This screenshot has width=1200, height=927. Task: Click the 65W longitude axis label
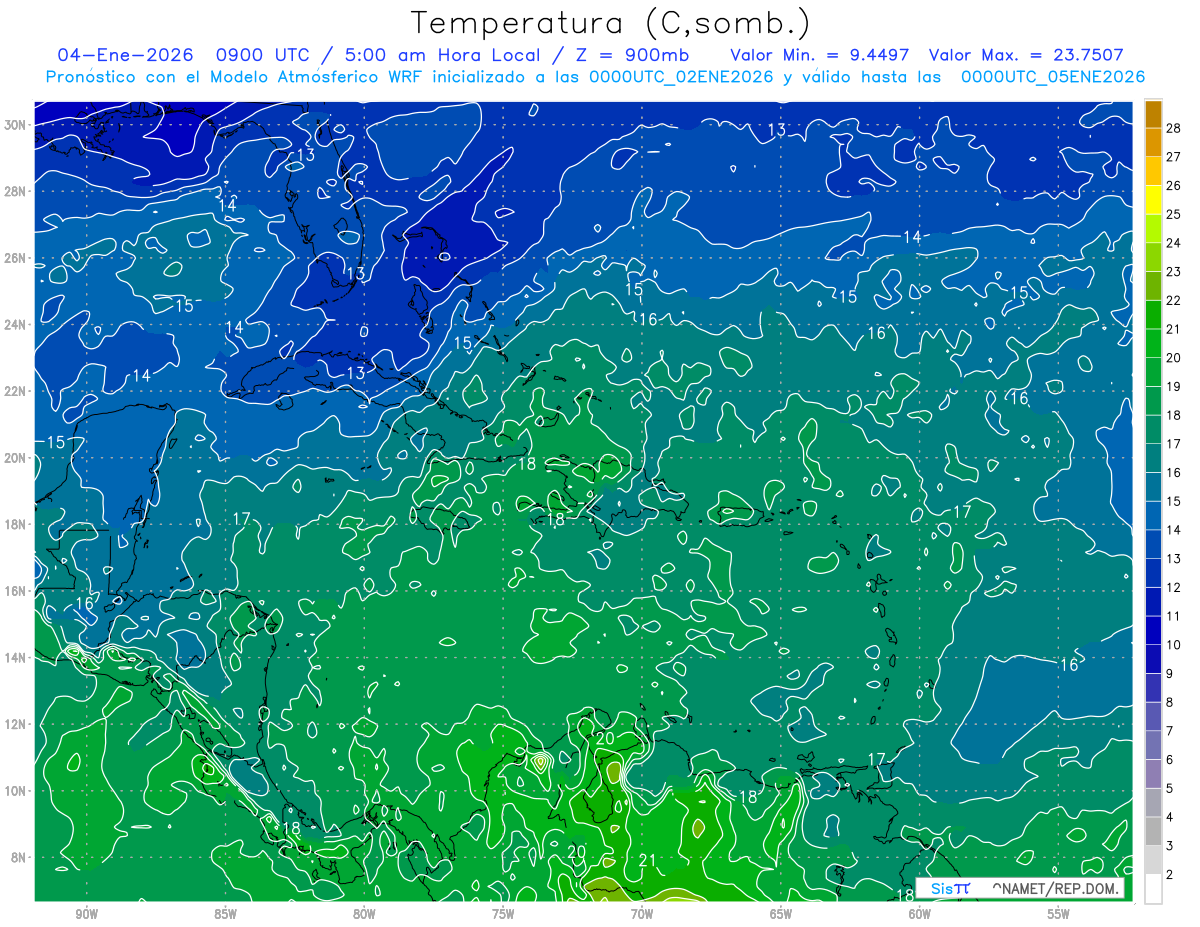pyautogui.click(x=781, y=914)
